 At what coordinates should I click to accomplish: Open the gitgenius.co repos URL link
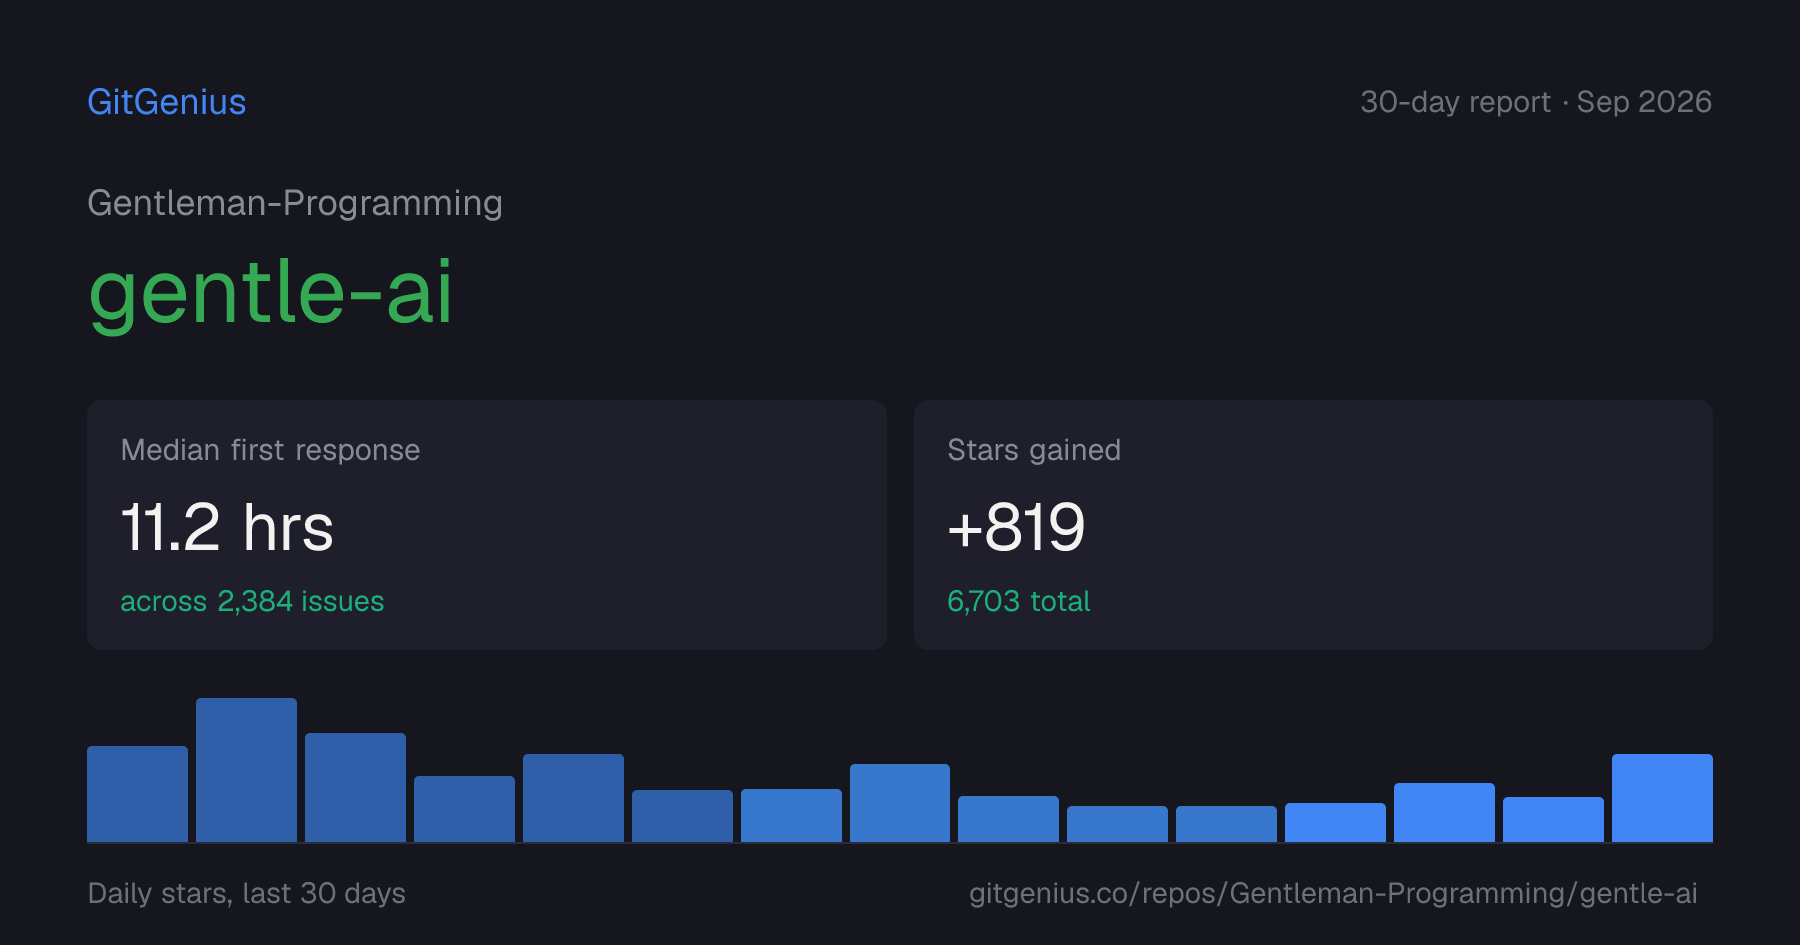point(1333,893)
